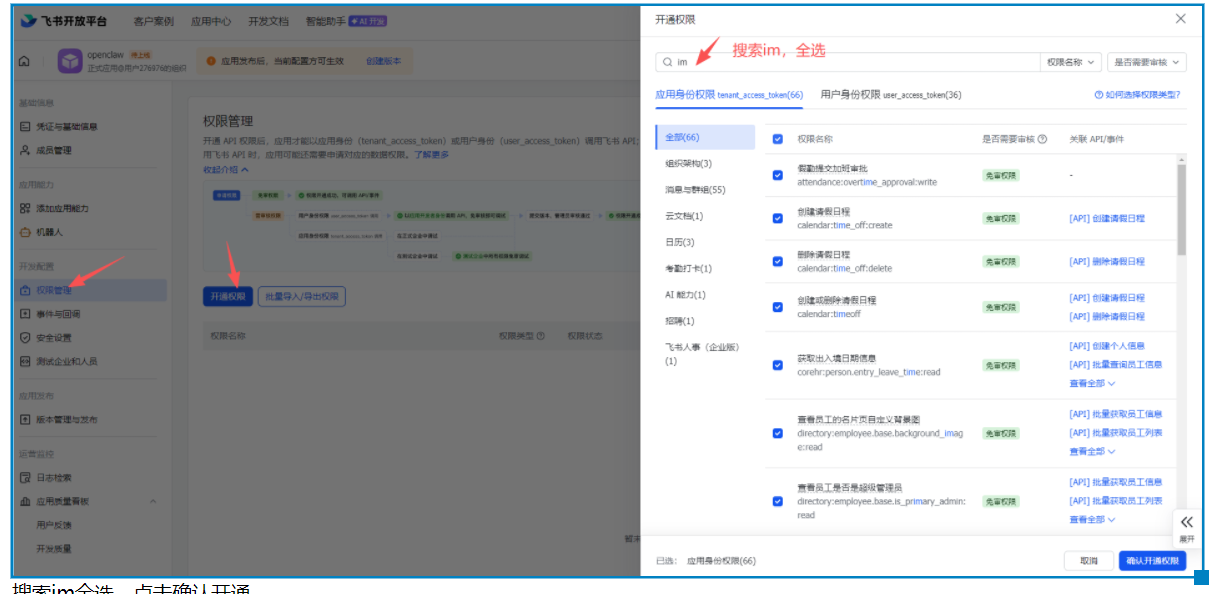This screenshot has width=1230, height=594.
Task: Click the purple openclaw app cube icon
Action: pos(70,61)
